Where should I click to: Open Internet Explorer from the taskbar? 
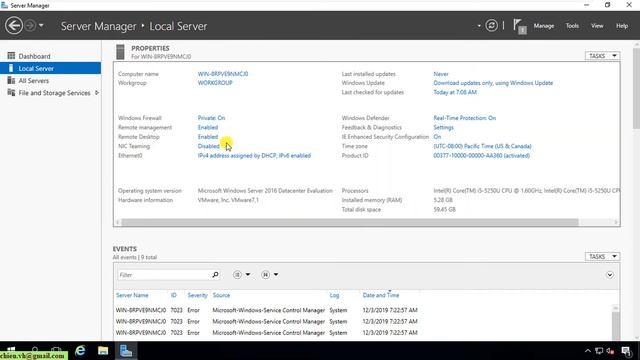click(x=80, y=351)
